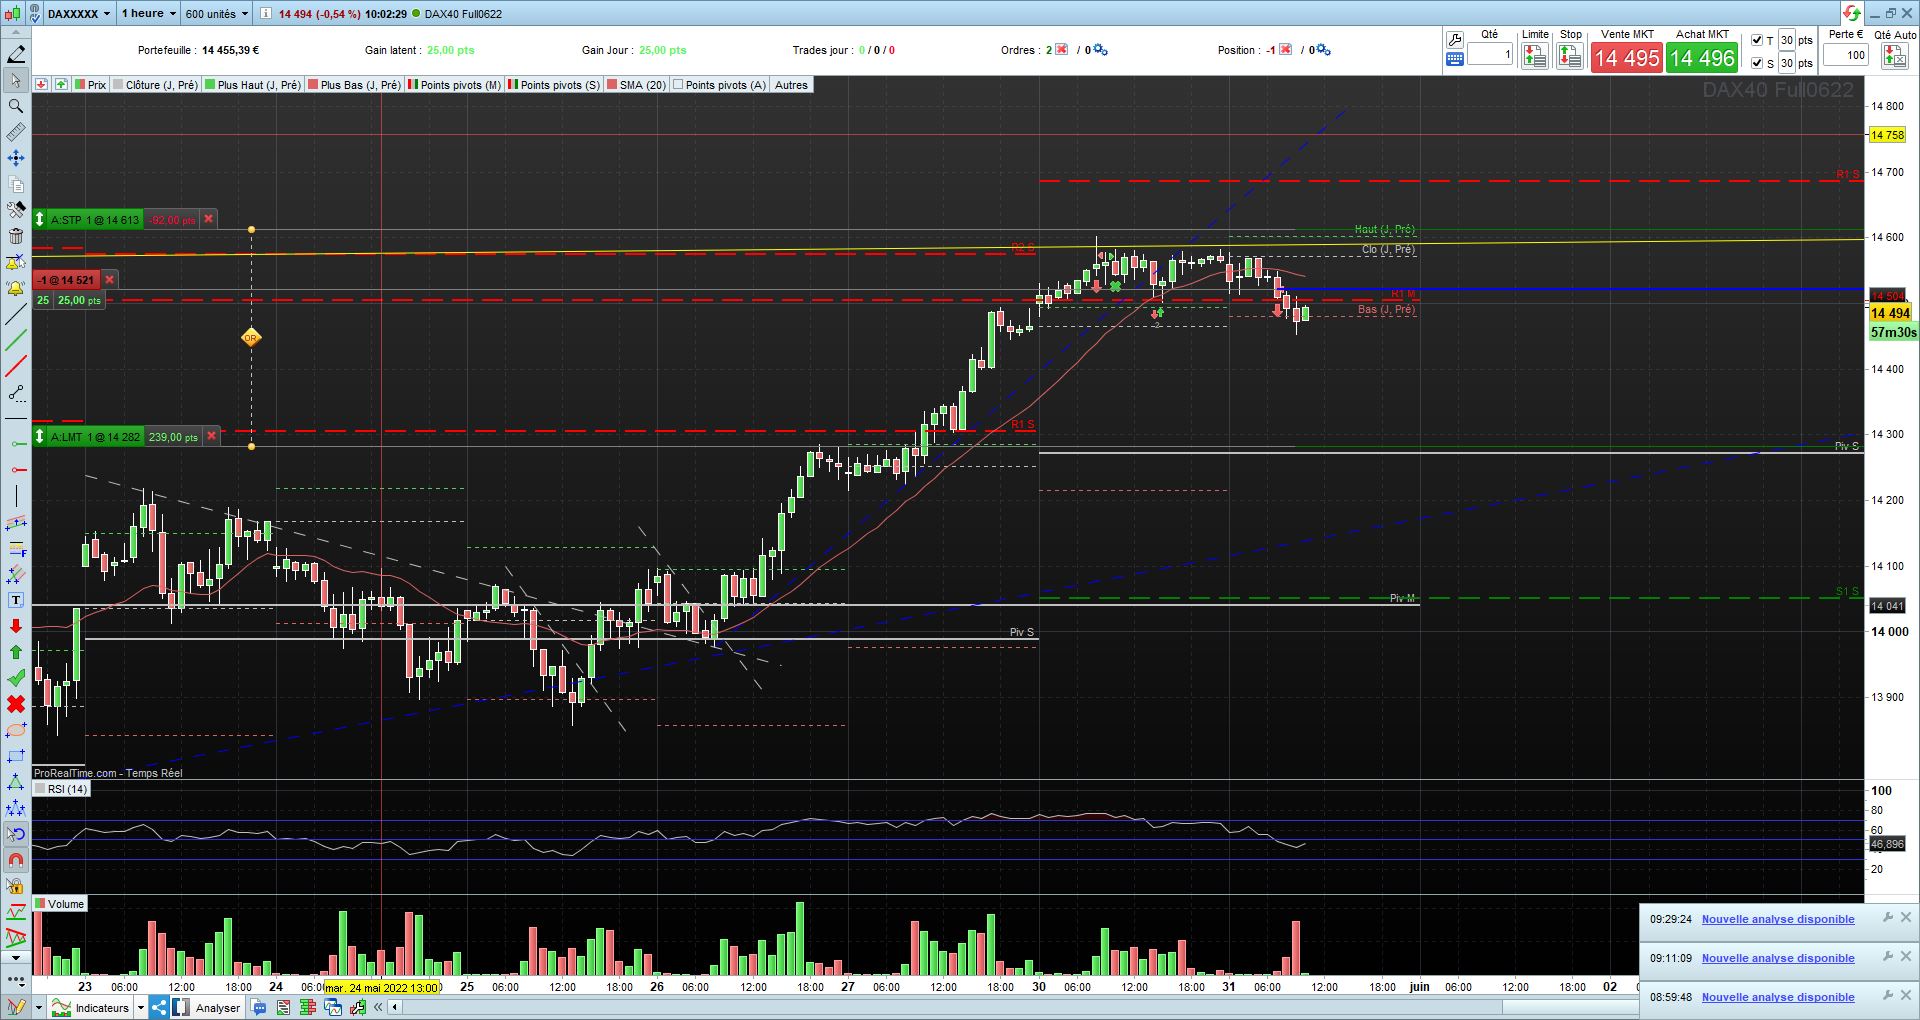Select the ruler measurement tool
Screen dimensions: 1920x1020
[16, 132]
